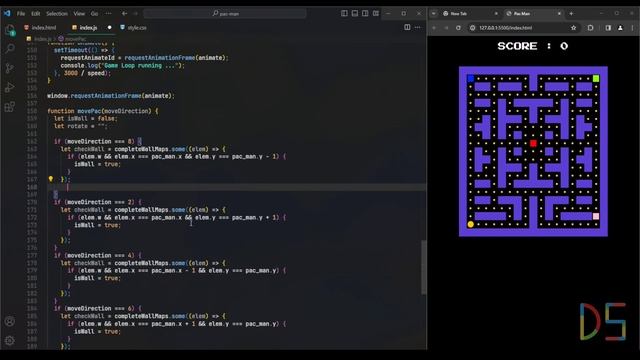The width and height of the screenshot is (640, 360).
Task: Click the pac-man command center search box
Action: [225, 13]
